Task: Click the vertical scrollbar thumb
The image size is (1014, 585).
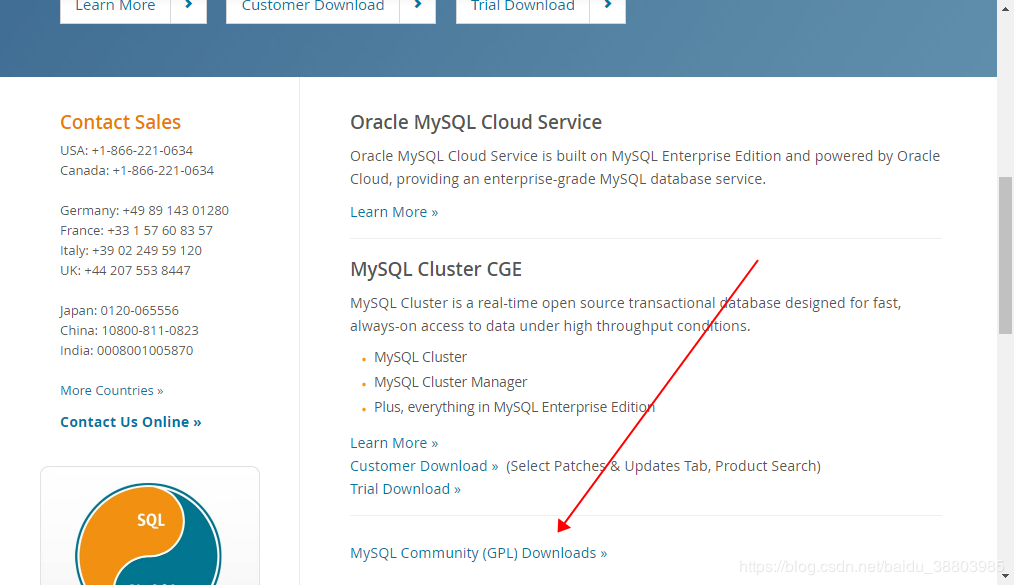Action: click(x=1006, y=255)
